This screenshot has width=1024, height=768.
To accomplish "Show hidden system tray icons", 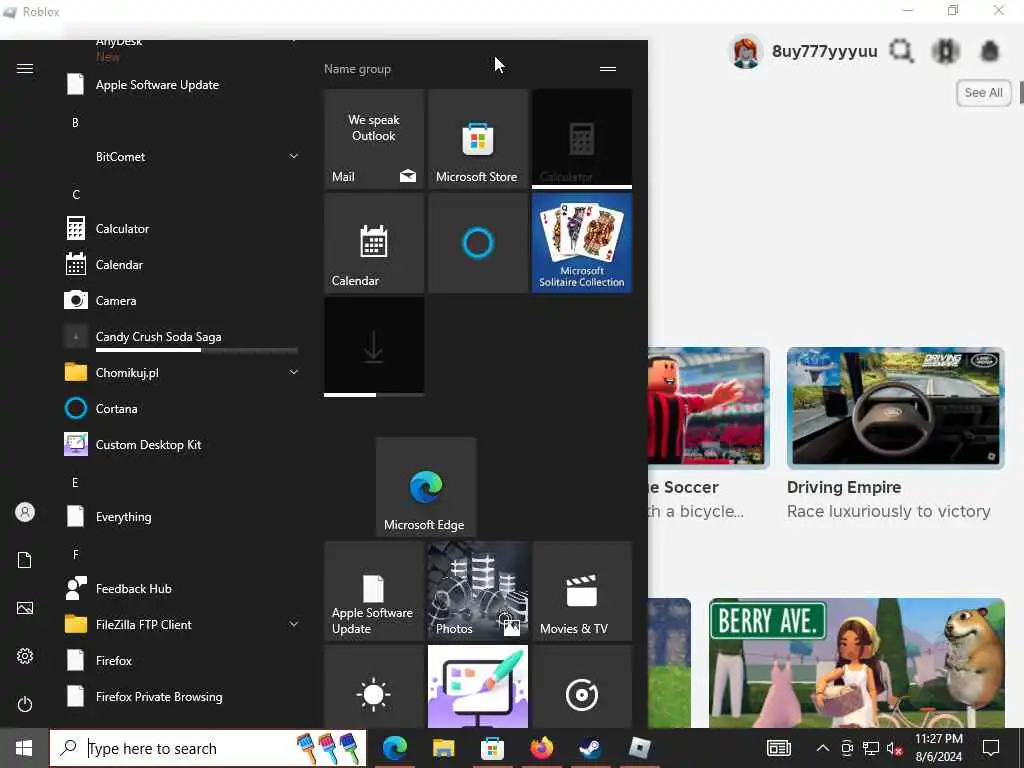I will pyautogui.click(x=823, y=748).
